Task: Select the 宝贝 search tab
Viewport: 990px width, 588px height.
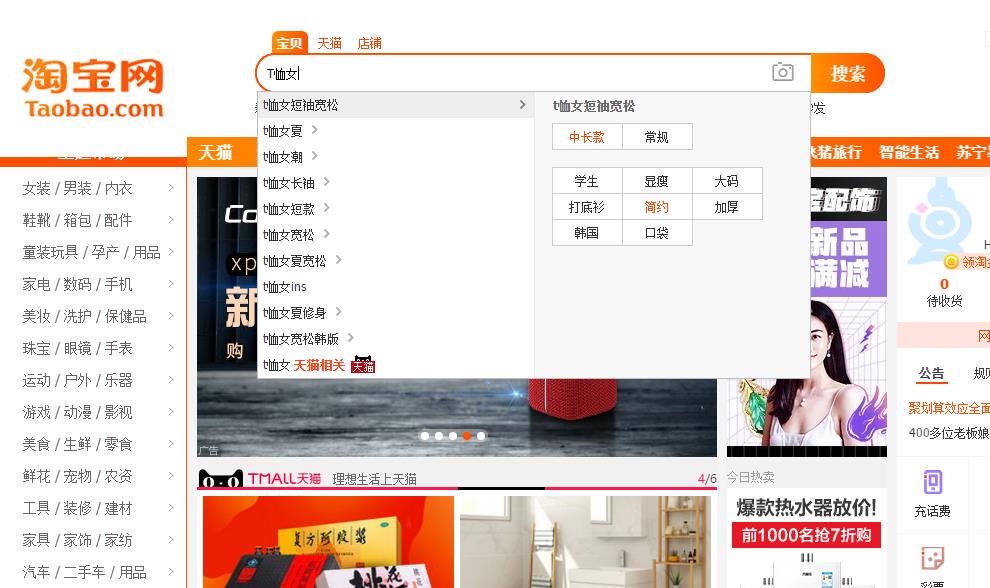Action: tap(289, 43)
